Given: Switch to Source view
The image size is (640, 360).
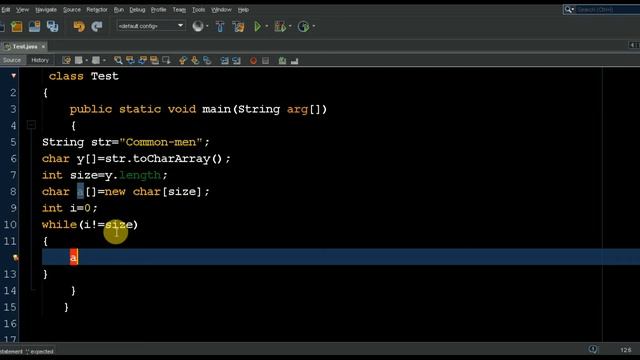Looking at the screenshot, I should [12, 60].
